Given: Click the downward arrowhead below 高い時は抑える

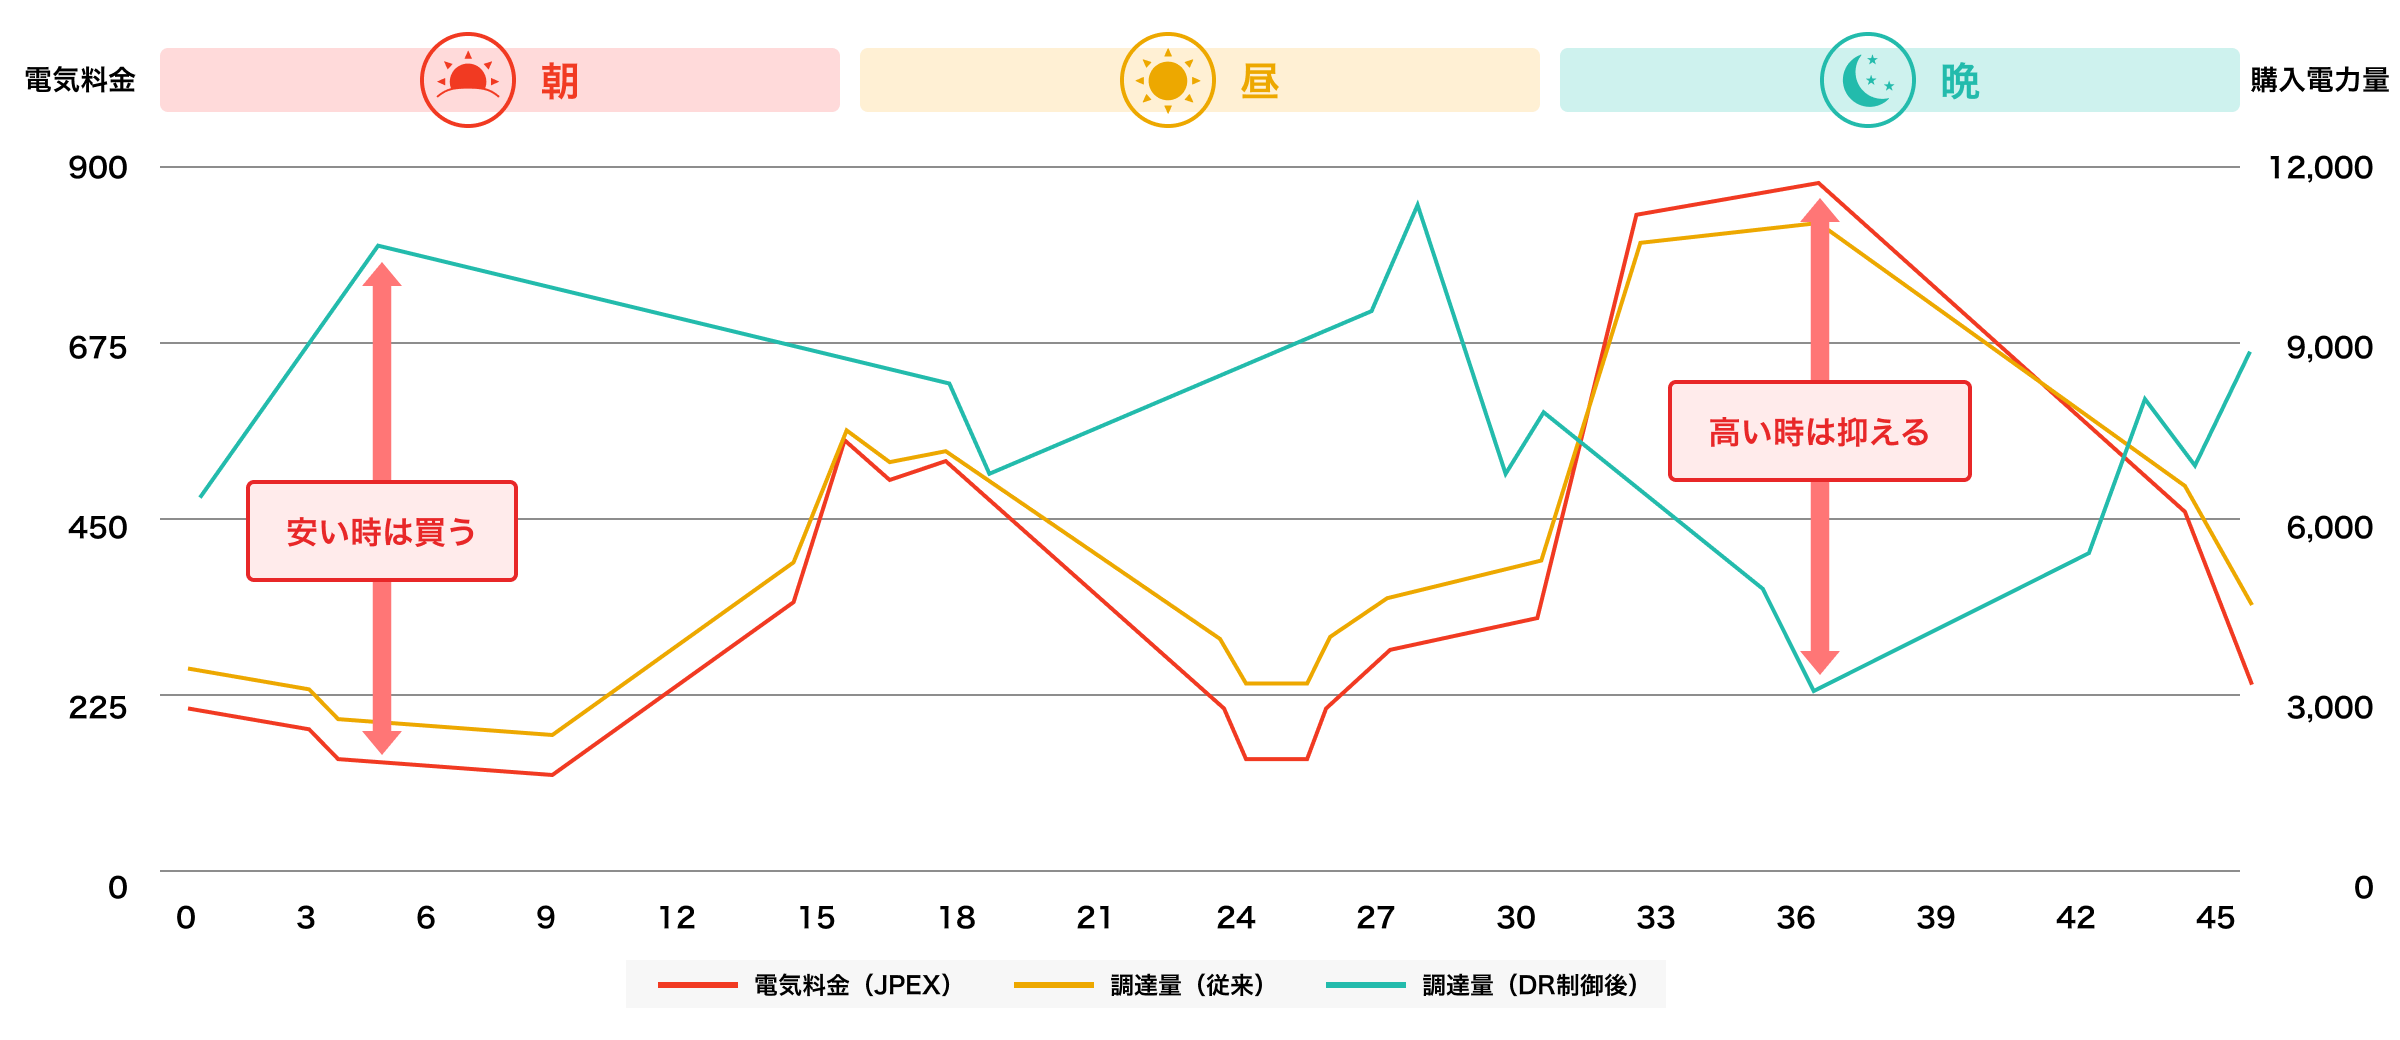Looking at the screenshot, I should point(1820,660).
